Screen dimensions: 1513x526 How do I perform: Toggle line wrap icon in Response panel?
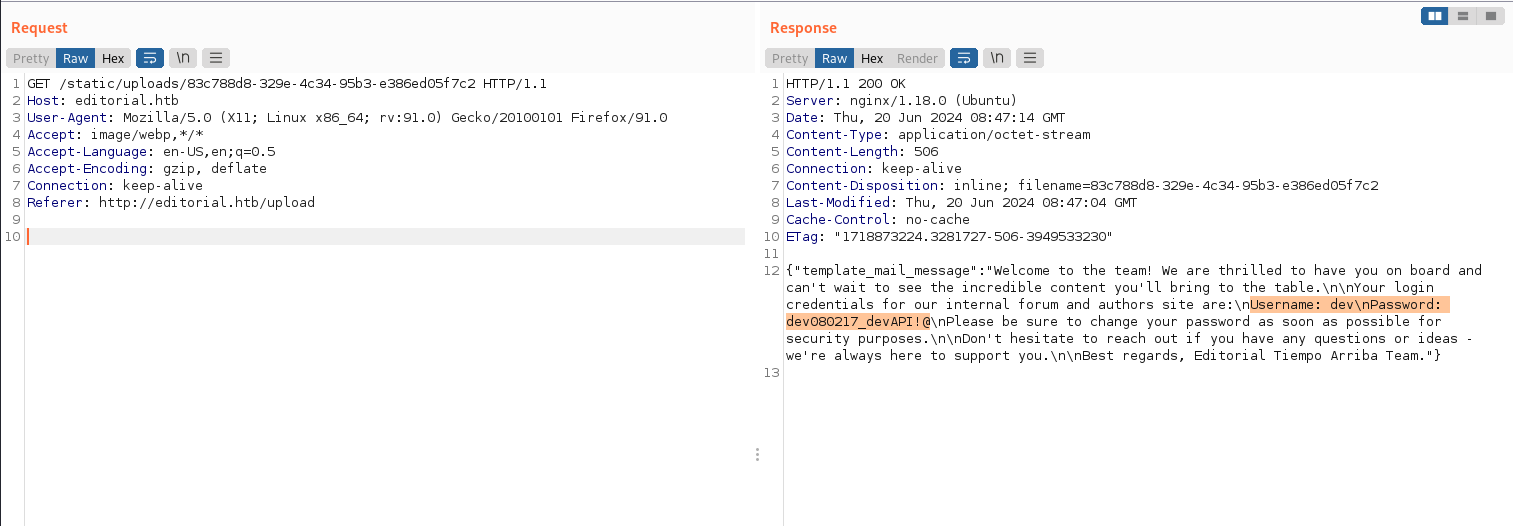[964, 58]
